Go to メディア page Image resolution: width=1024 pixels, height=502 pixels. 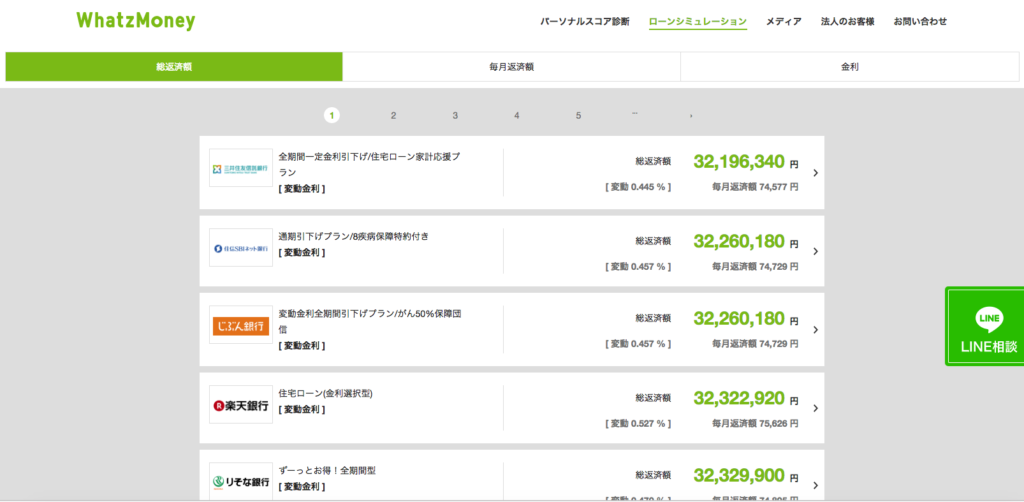[784, 22]
